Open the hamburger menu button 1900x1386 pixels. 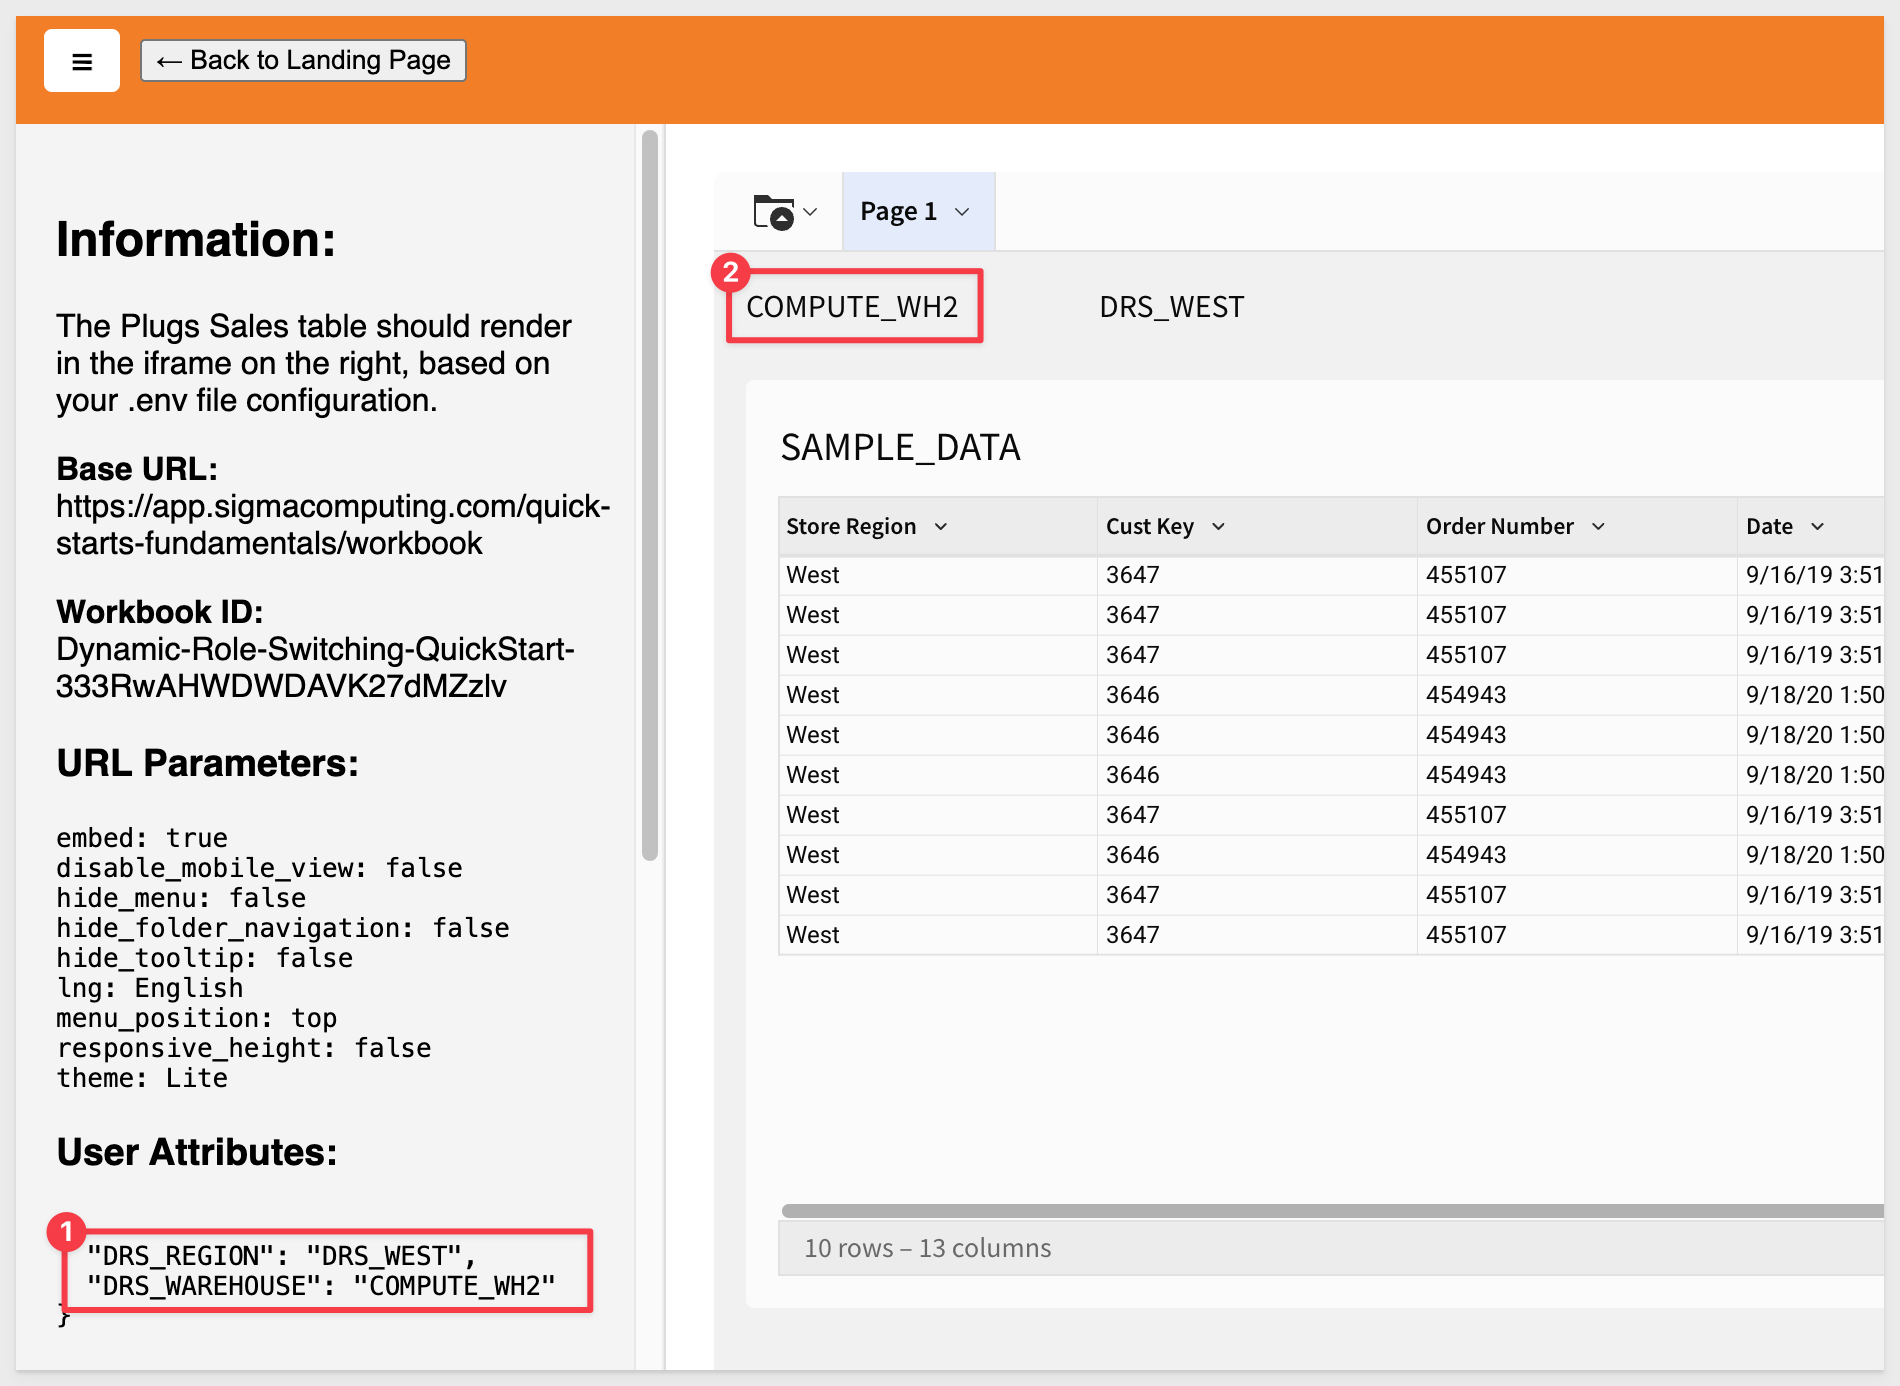82,61
